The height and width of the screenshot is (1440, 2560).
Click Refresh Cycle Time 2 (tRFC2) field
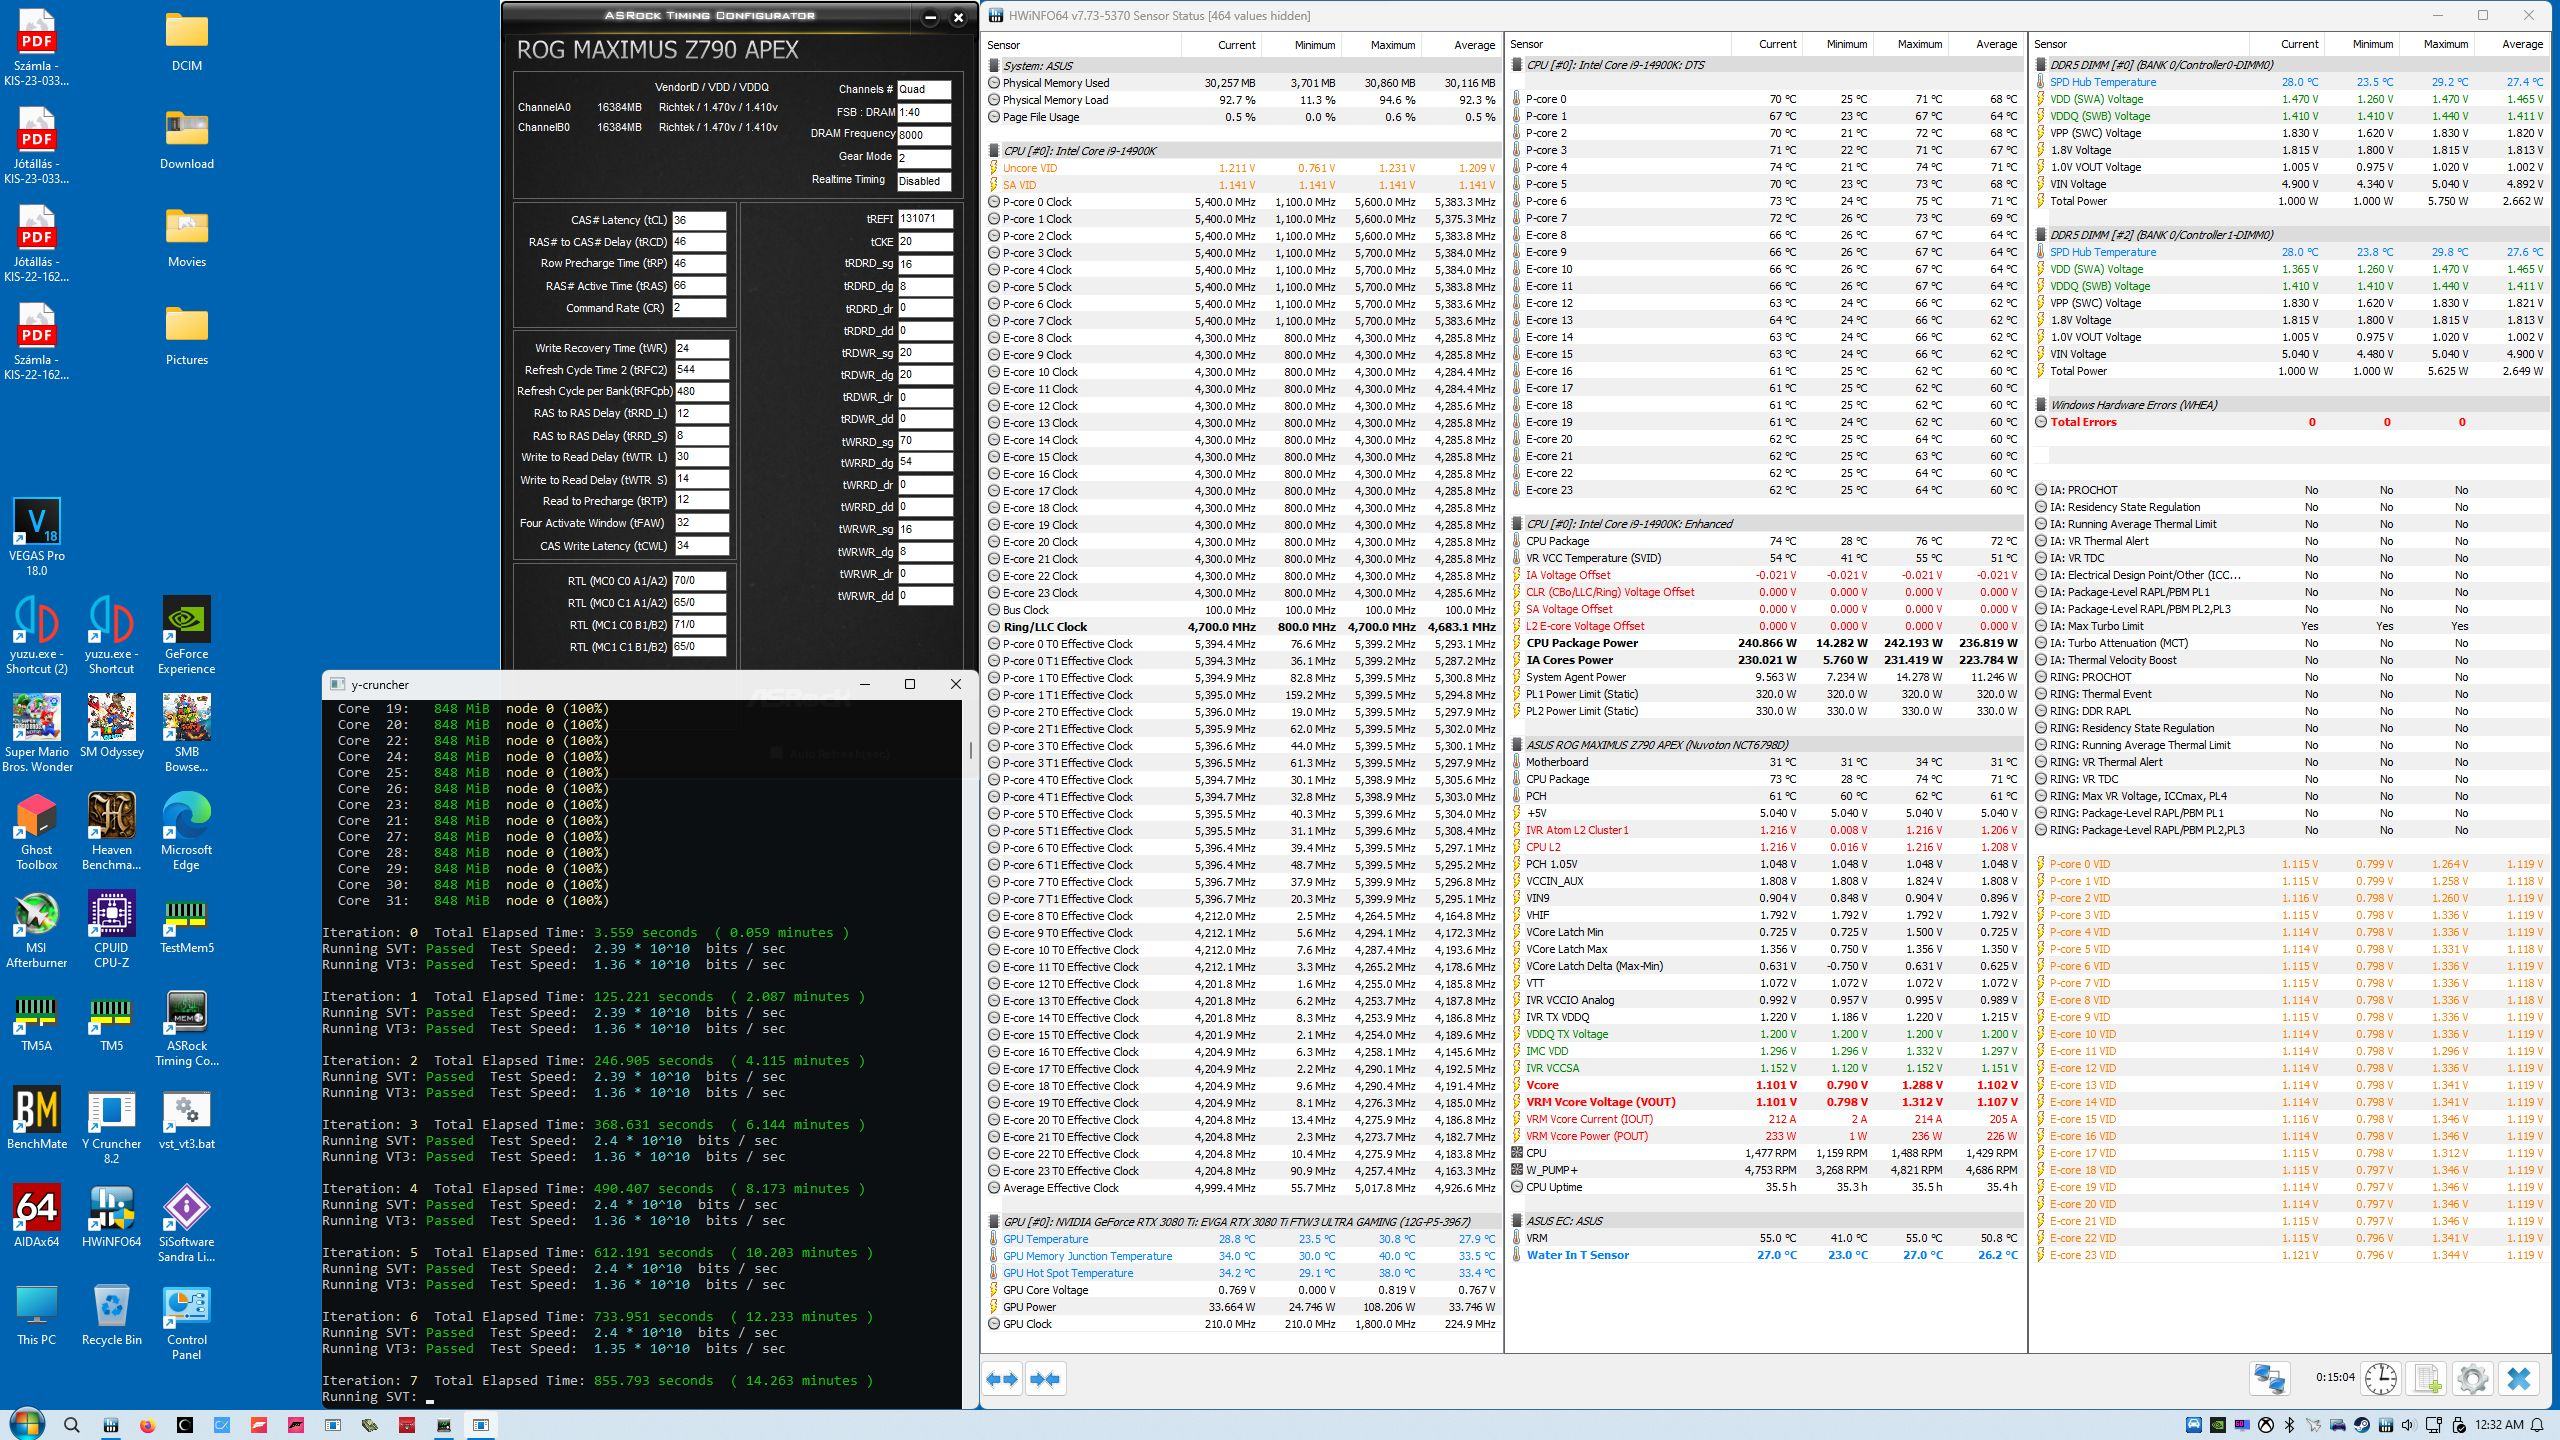tap(701, 370)
